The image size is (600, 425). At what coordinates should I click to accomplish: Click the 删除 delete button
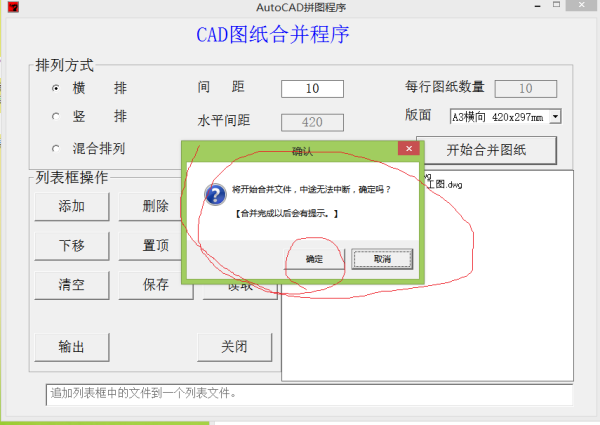150,206
